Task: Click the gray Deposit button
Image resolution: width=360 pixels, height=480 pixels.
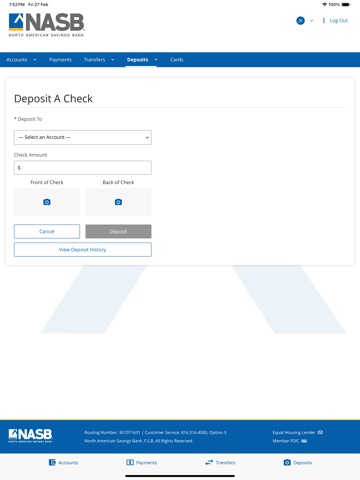Action: point(118,231)
